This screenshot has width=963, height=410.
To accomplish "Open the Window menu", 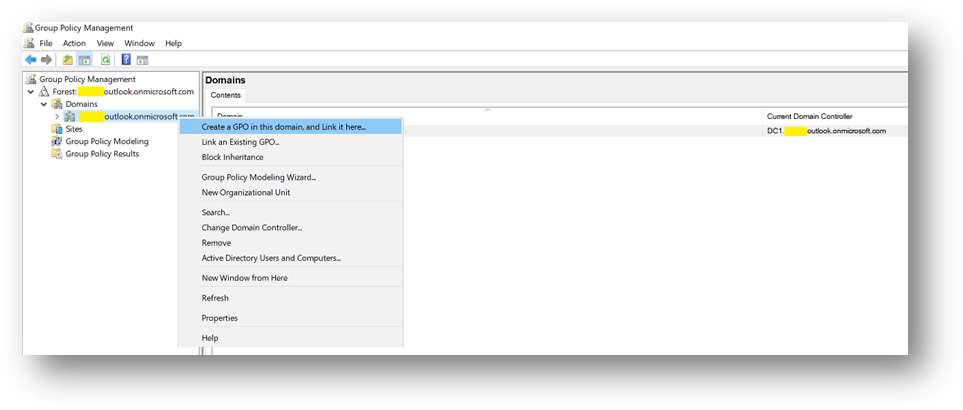I will (x=139, y=43).
